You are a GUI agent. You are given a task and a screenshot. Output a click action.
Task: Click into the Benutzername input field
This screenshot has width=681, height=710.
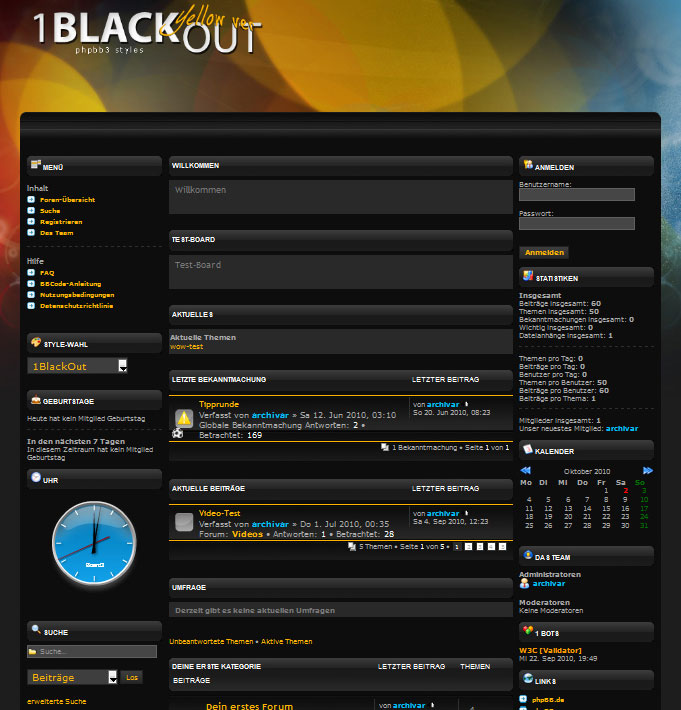coord(577,195)
